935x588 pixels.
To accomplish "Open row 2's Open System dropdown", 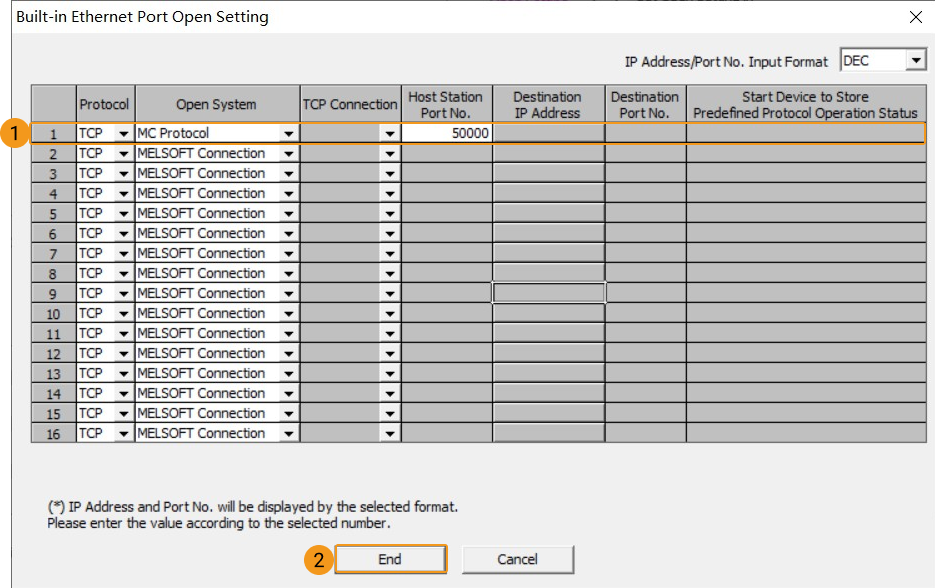I will pyautogui.click(x=288, y=153).
